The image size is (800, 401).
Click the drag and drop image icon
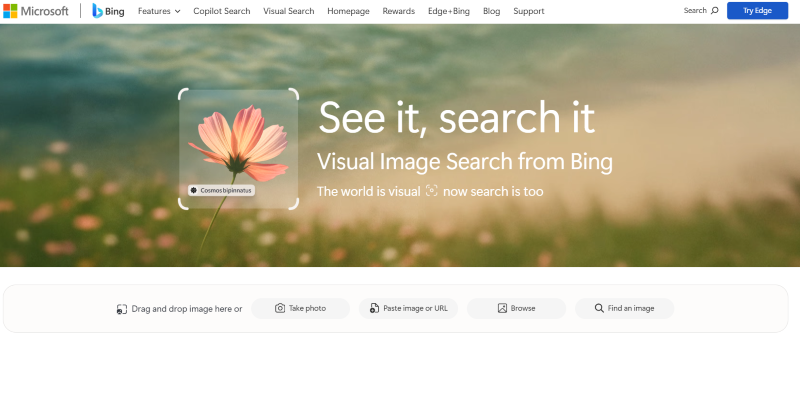click(121, 309)
